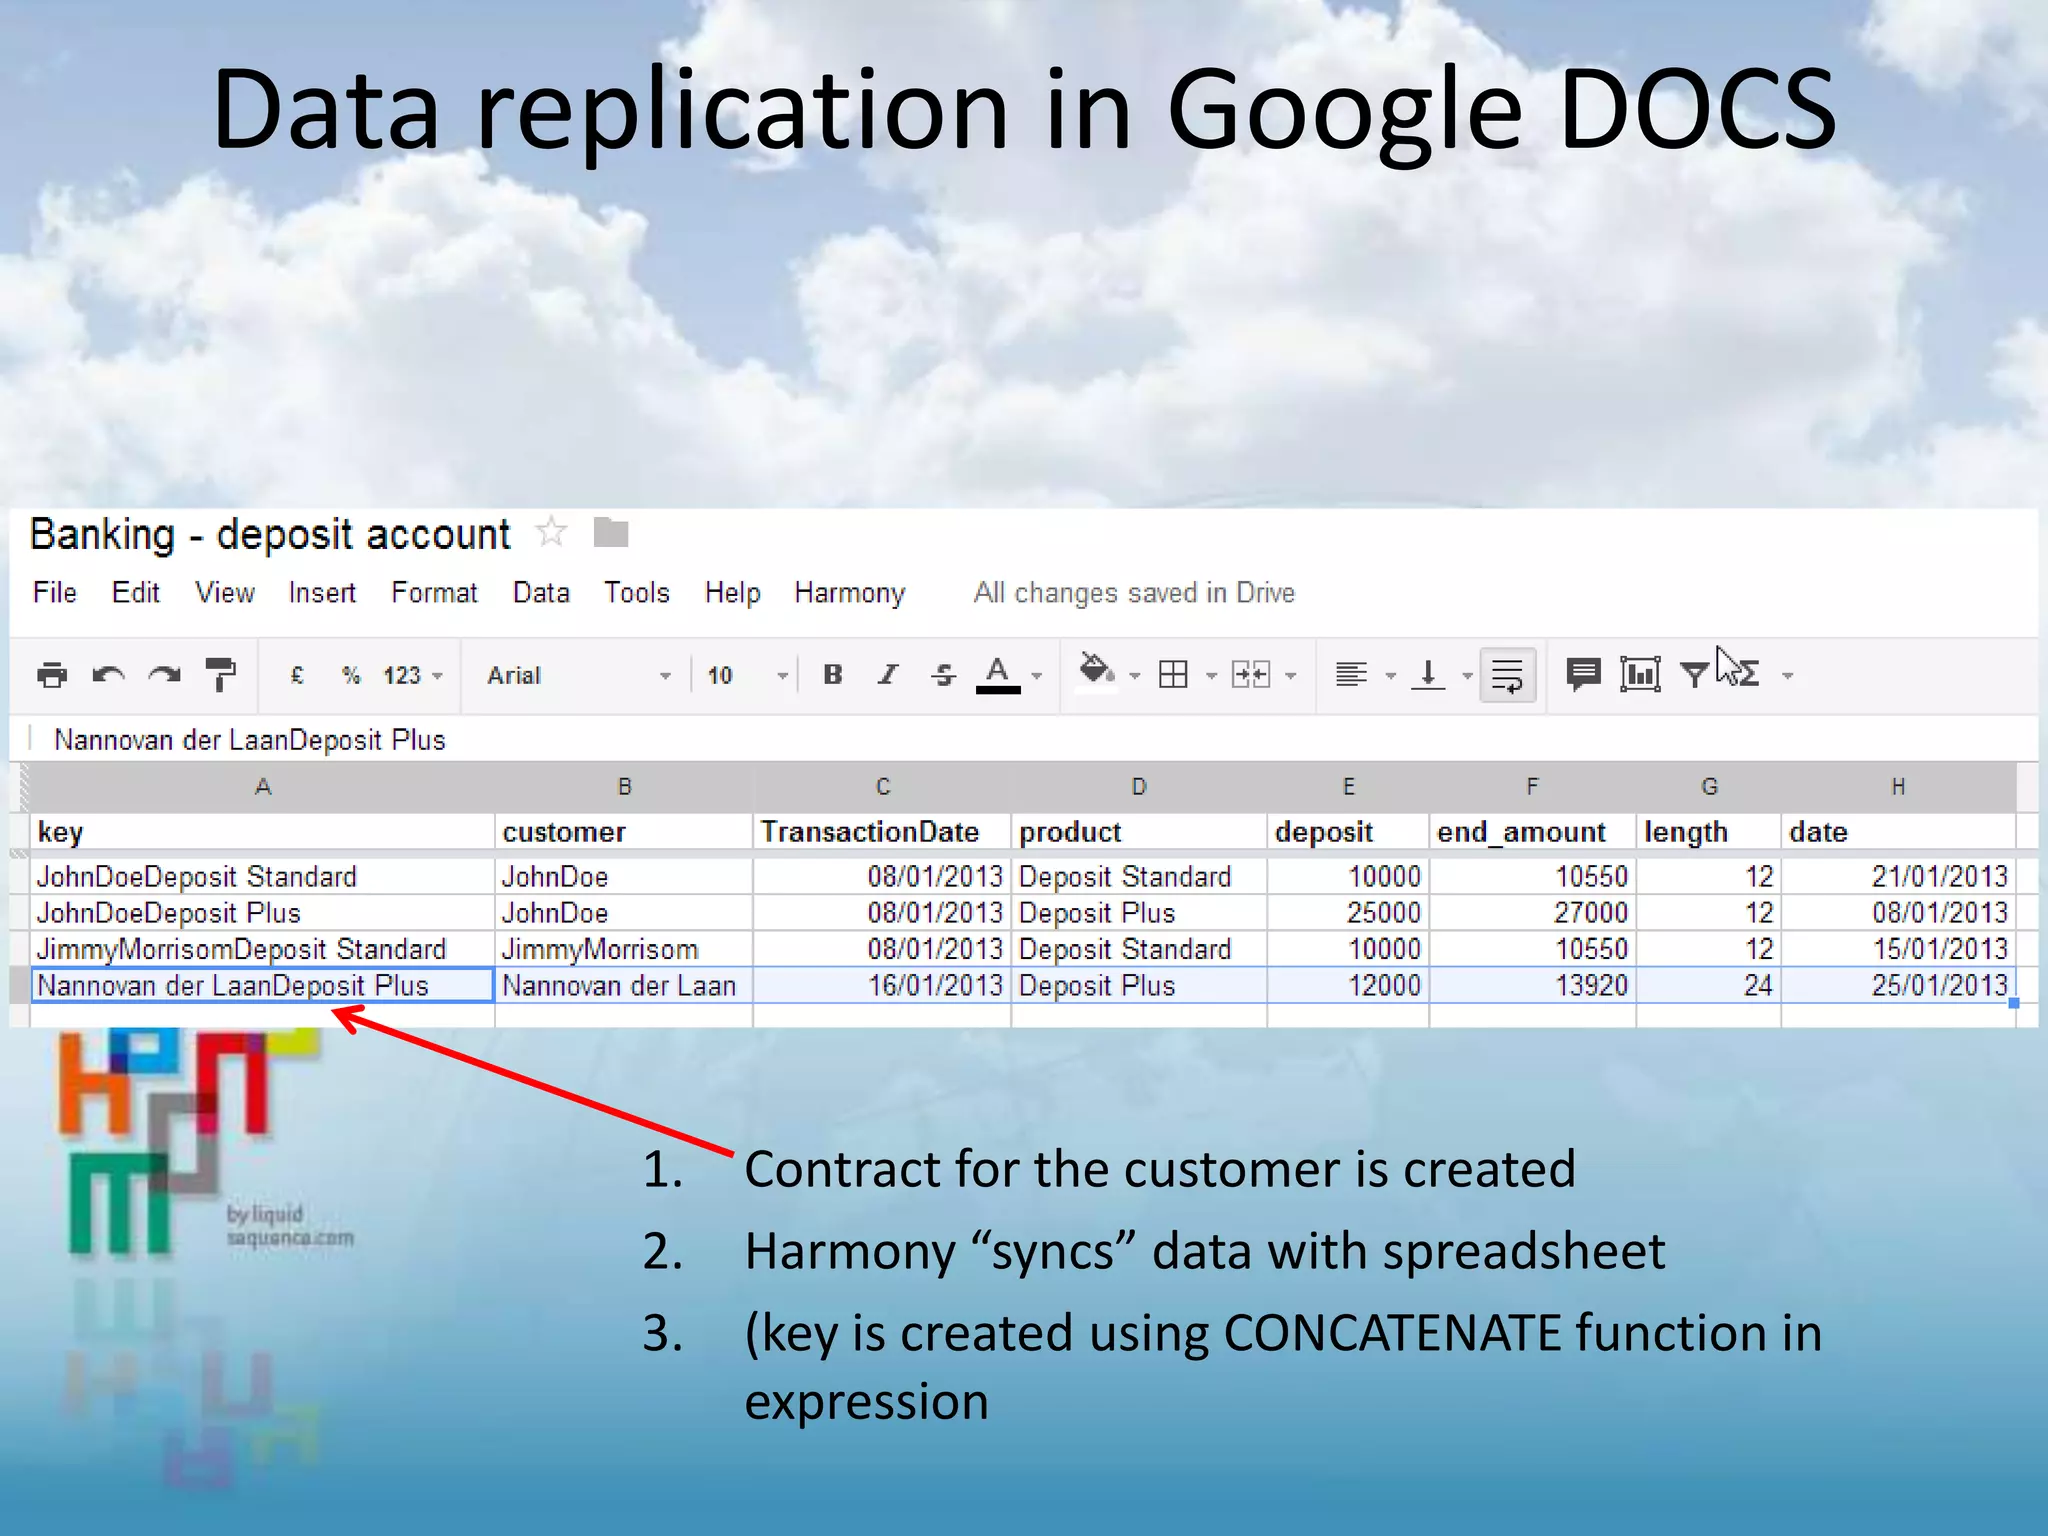Expand the text color dropdown arrow
The height and width of the screenshot is (1536, 2048).
tap(1037, 676)
